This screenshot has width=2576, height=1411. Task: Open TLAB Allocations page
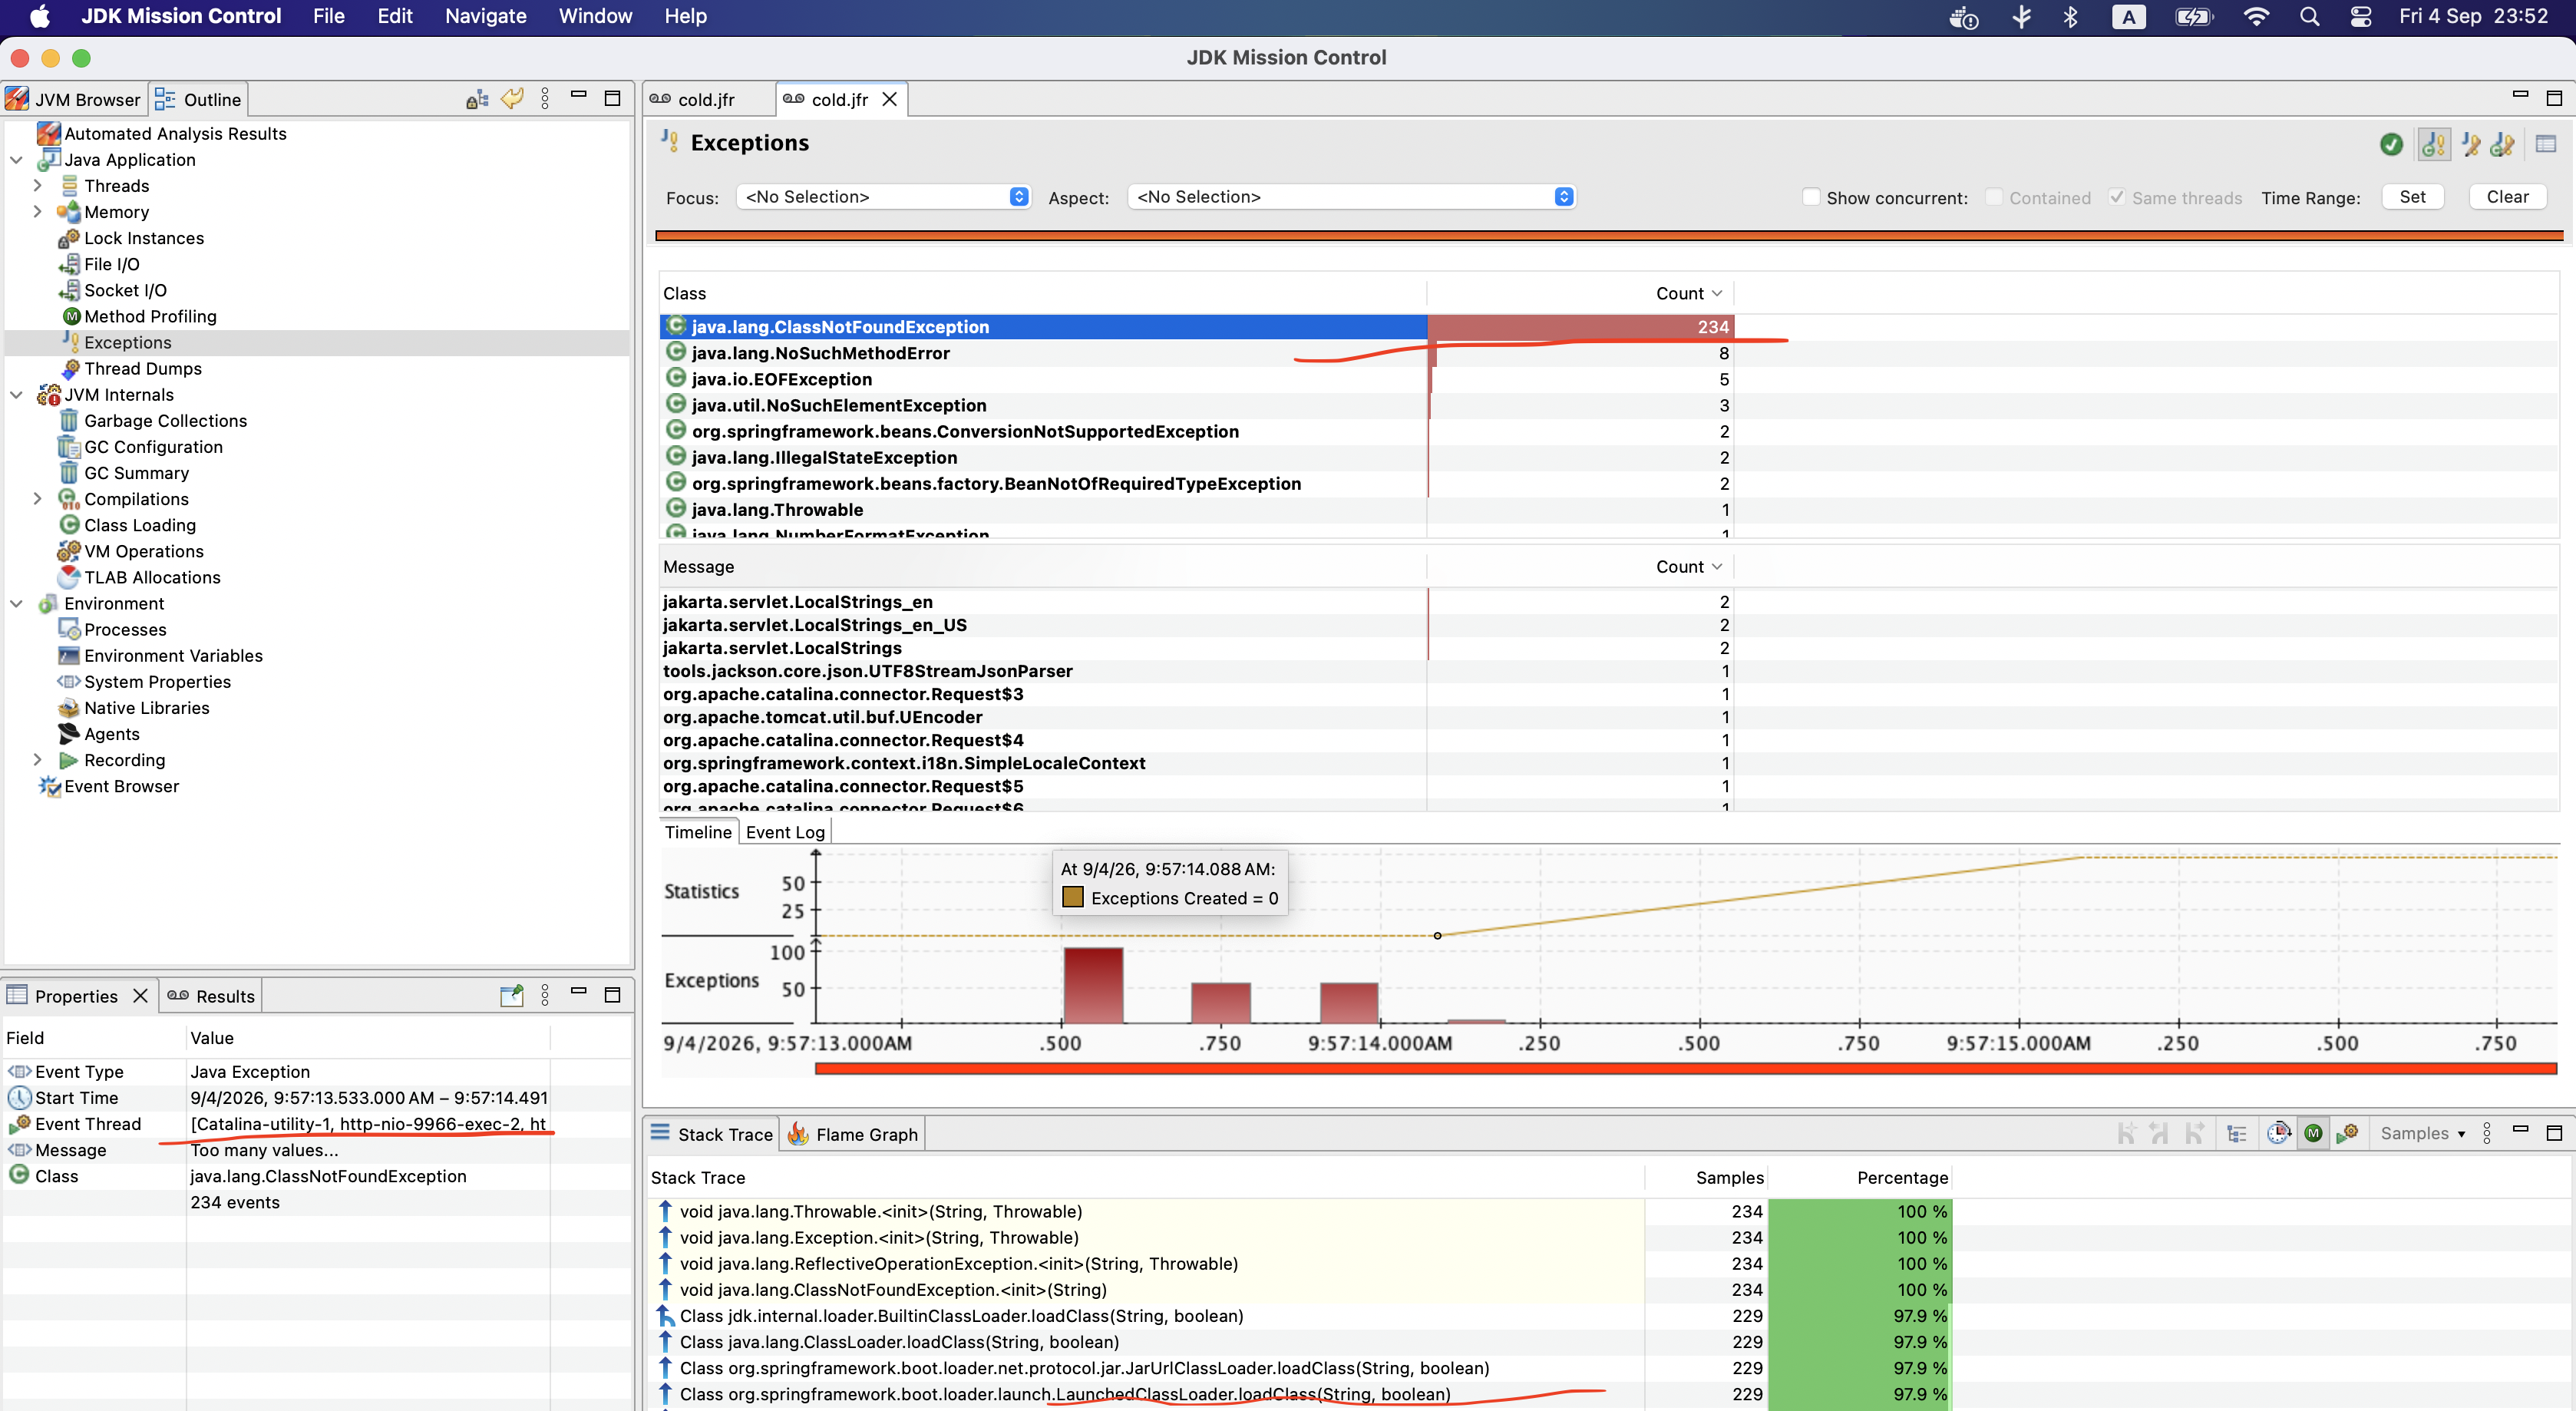[x=152, y=577]
